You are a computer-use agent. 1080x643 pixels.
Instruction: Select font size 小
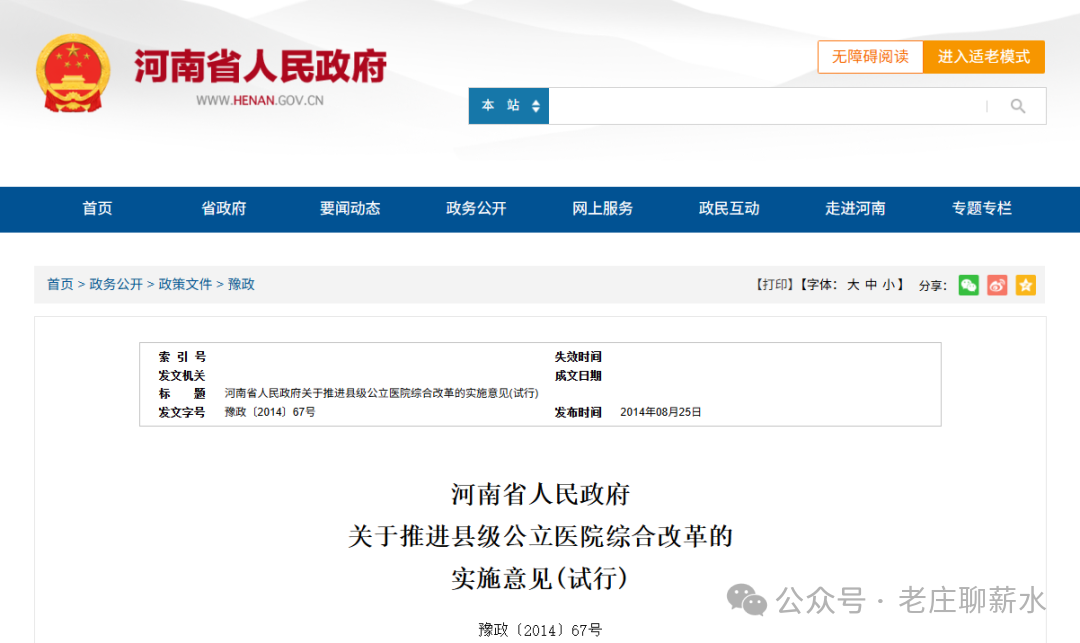887,285
